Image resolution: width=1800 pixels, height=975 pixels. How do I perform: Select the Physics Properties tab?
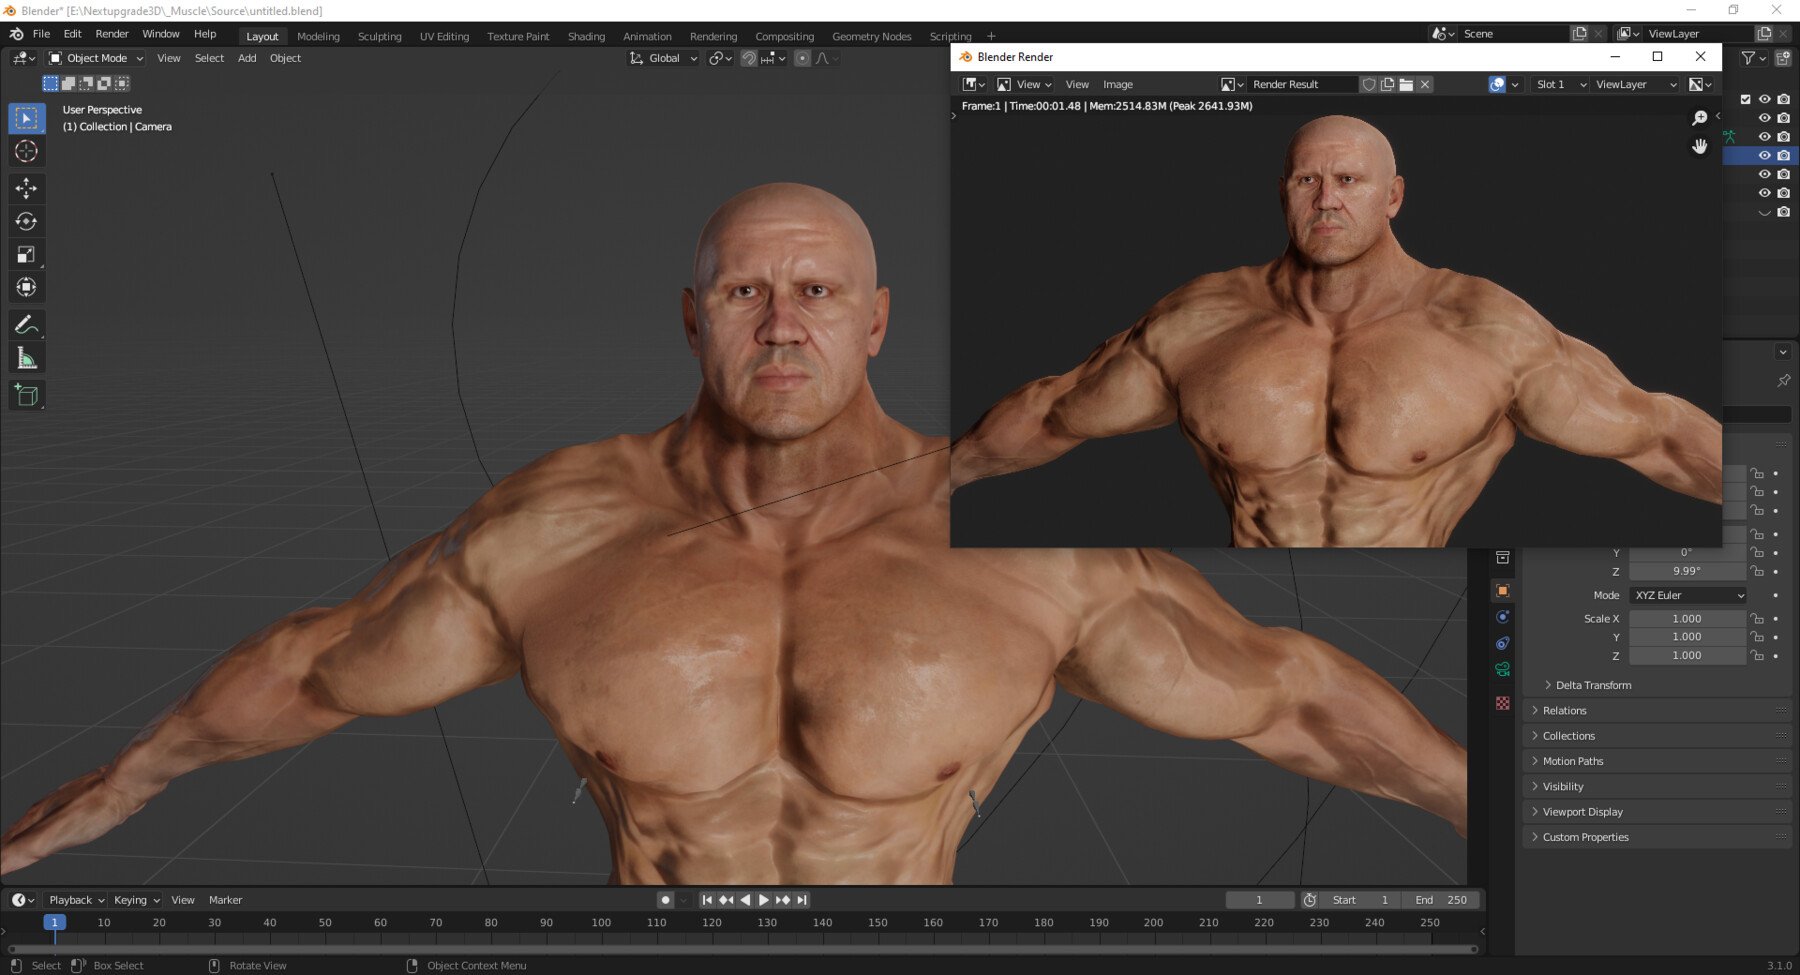1503,616
